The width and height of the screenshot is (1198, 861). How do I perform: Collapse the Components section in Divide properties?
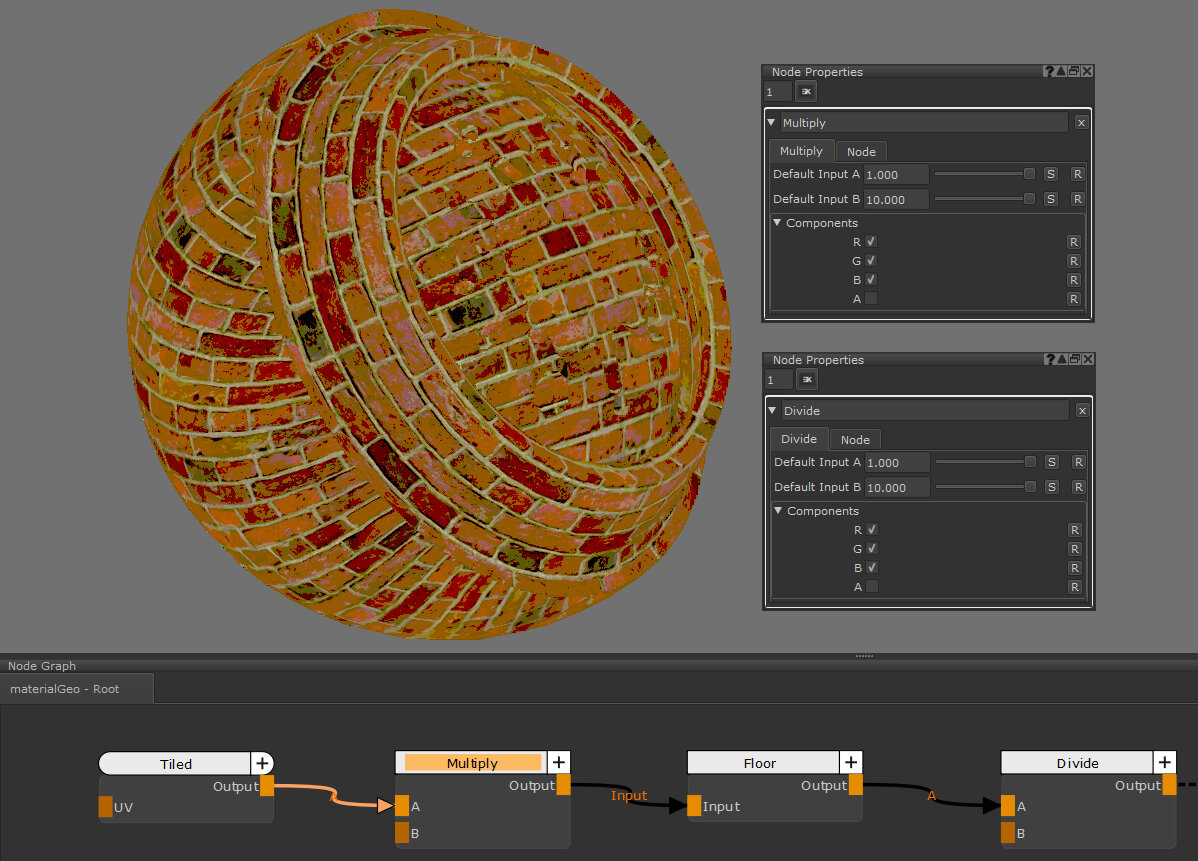click(x=779, y=511)
